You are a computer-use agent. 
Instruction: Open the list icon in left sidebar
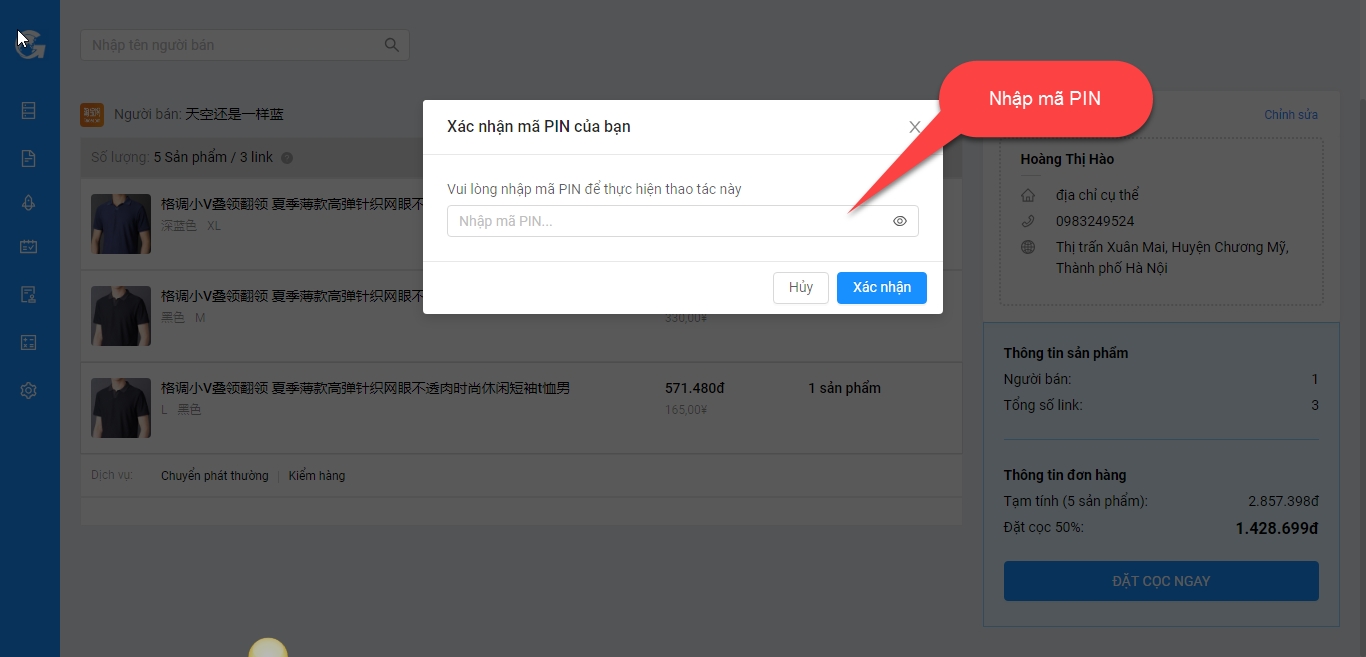coord(29,111)
